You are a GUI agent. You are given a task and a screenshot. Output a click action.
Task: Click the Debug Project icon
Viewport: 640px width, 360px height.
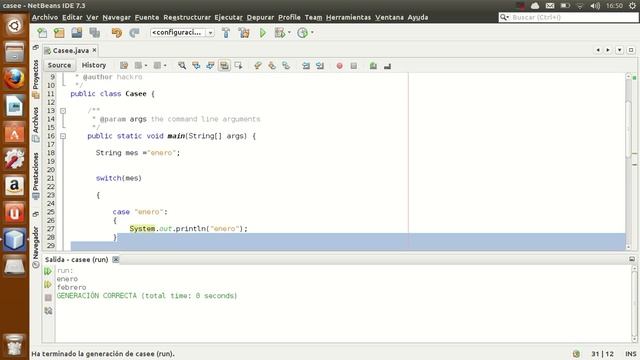[280, 33]
